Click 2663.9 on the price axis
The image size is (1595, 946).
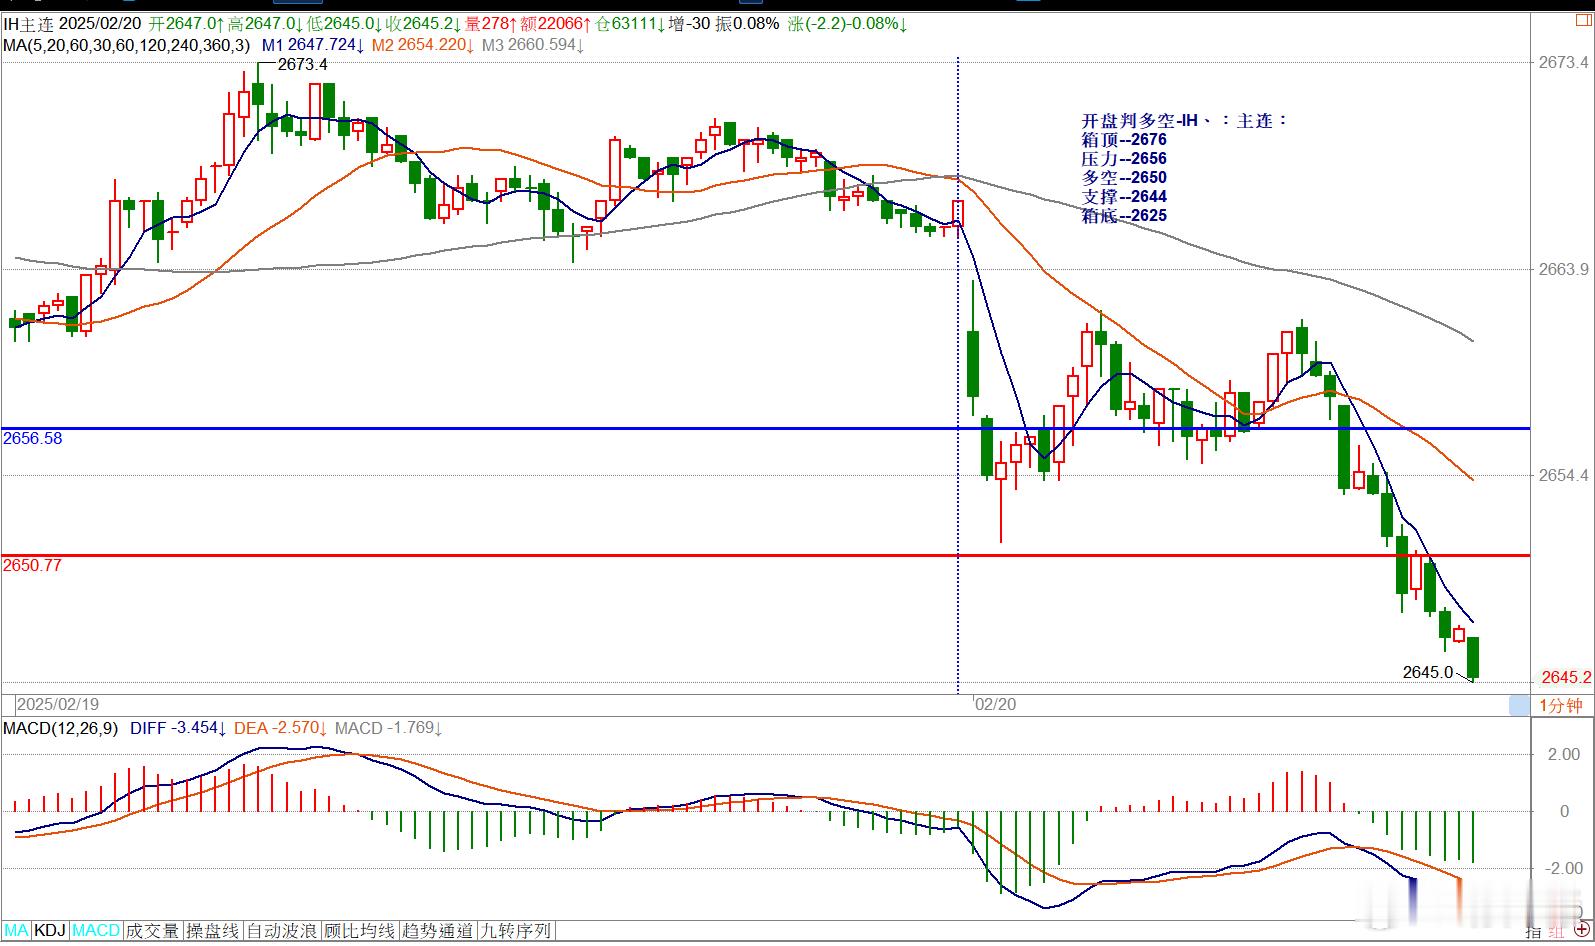tap(1563, 269)
